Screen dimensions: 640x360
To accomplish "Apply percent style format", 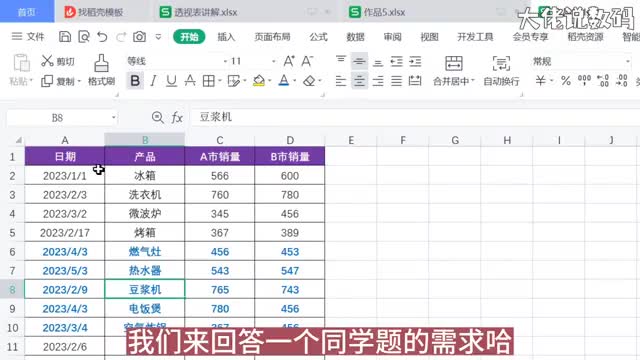I will (566, 81).
